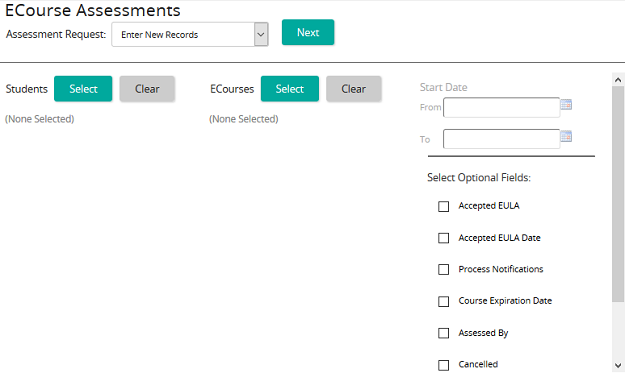Viewport: 627px width, 377px height.
Task: Open the Assessment Request dropdown
Action: pos(190,34)
